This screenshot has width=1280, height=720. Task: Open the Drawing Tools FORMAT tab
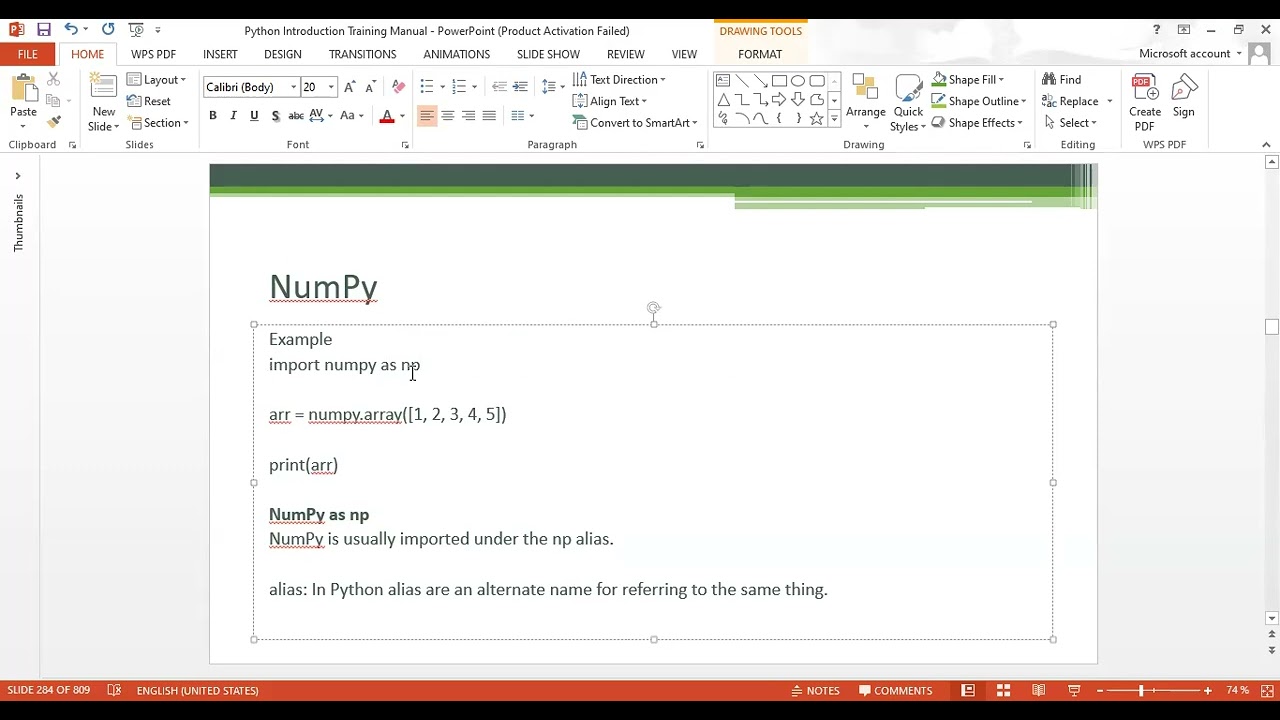[x=760, y=54]
